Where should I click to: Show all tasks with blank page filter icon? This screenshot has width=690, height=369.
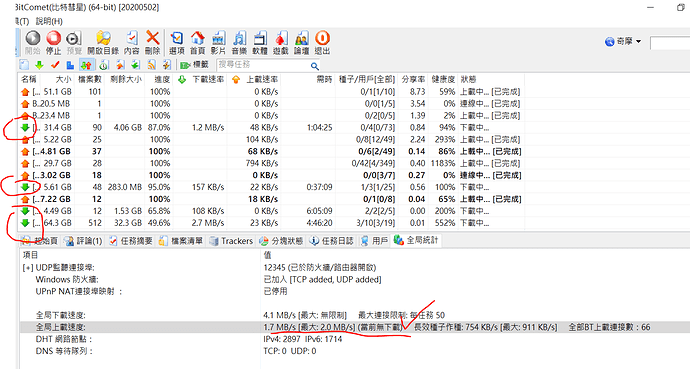(25, 65)
